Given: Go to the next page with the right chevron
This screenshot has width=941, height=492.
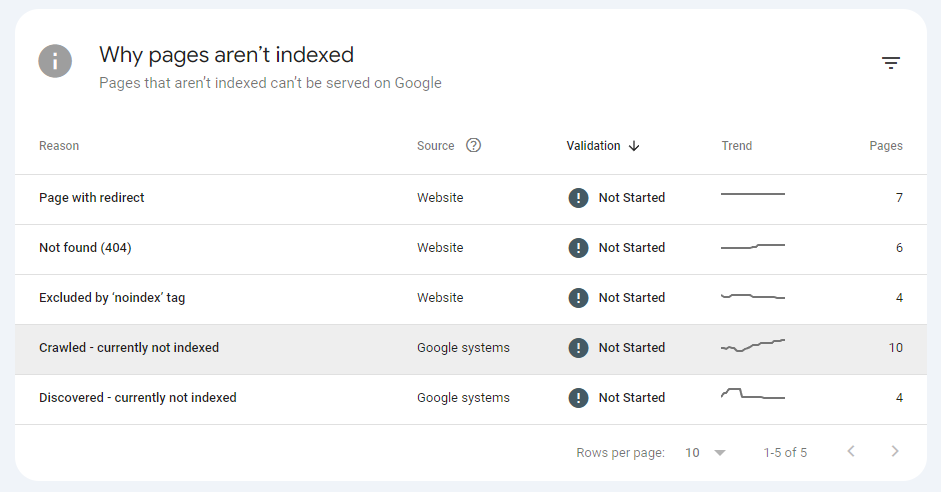Looking at the screenshot, I should tap(895, 451).
